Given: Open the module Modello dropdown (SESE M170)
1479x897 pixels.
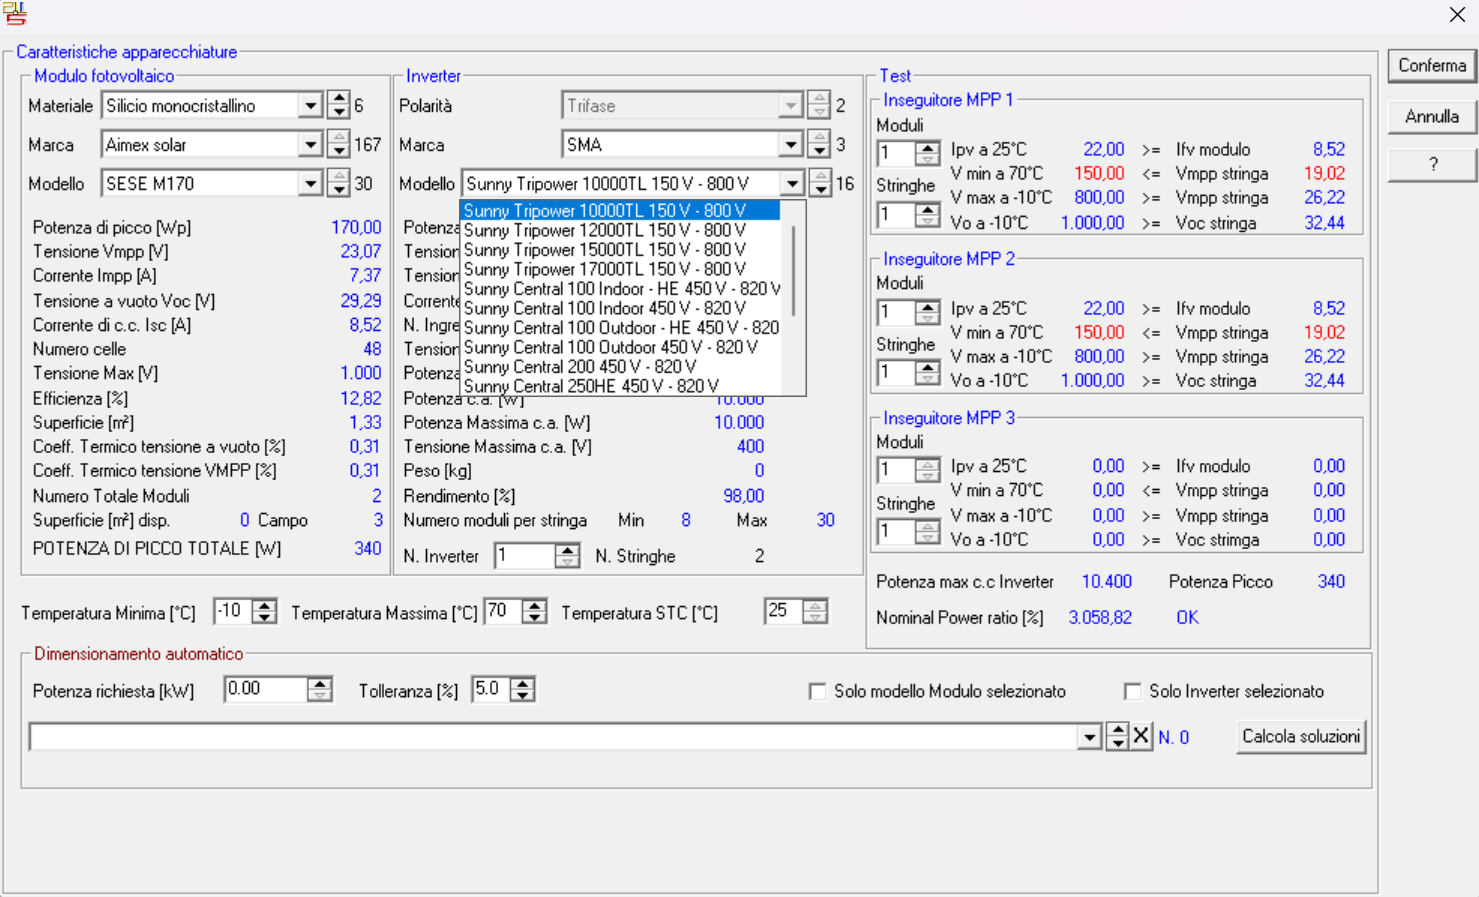Looking at the screenshot, I should coord(310,184).
